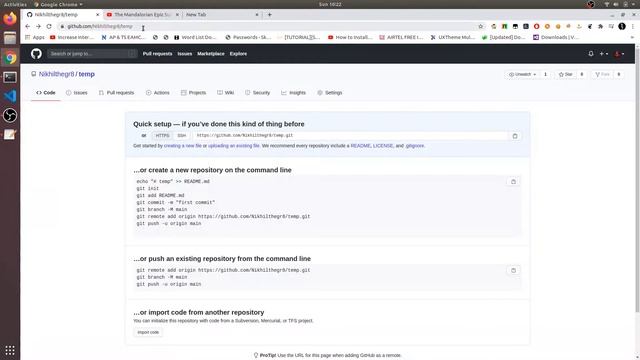
Task: Open the temp repository name link
Action: pos(87,74)
